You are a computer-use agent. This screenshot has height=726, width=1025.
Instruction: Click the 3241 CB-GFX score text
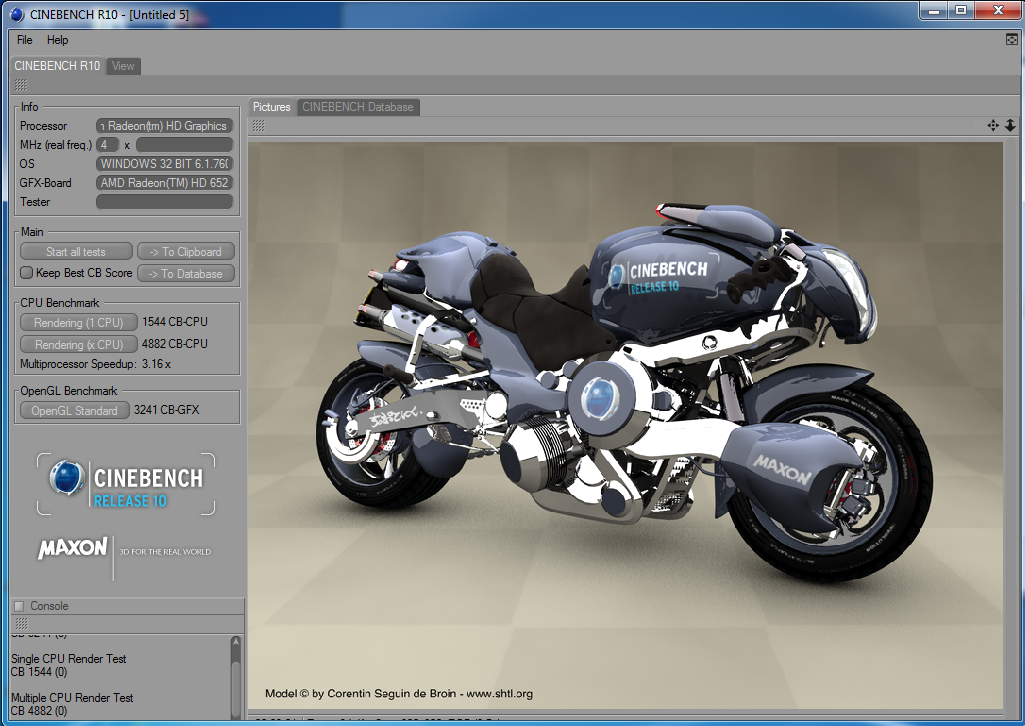pos(167,410)
